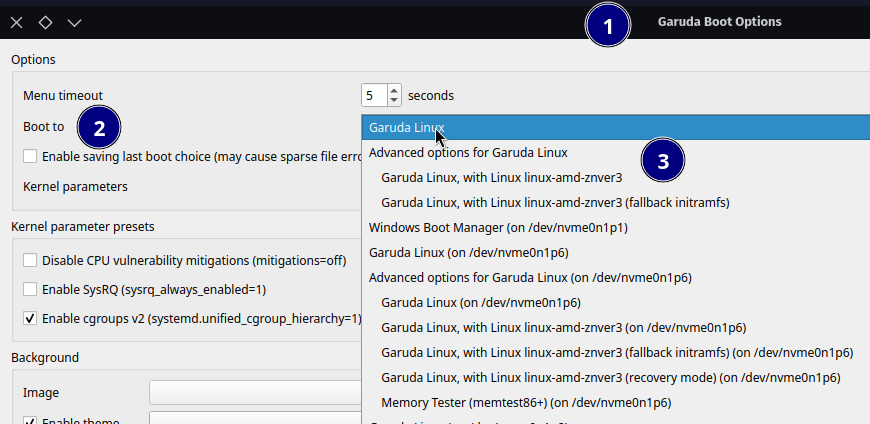
Task: Click the Boot to label
Action: coord(43,127)
